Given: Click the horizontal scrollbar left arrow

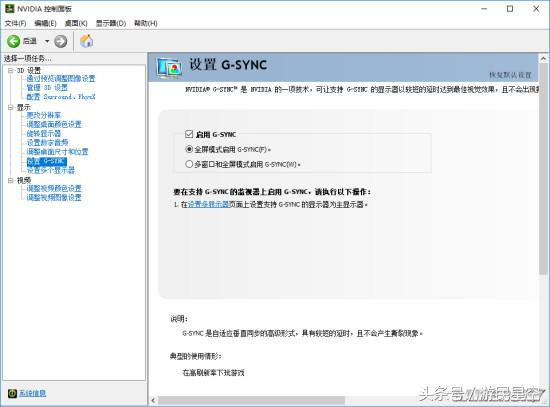Looking at the screenshot, I should coord(153,400).
